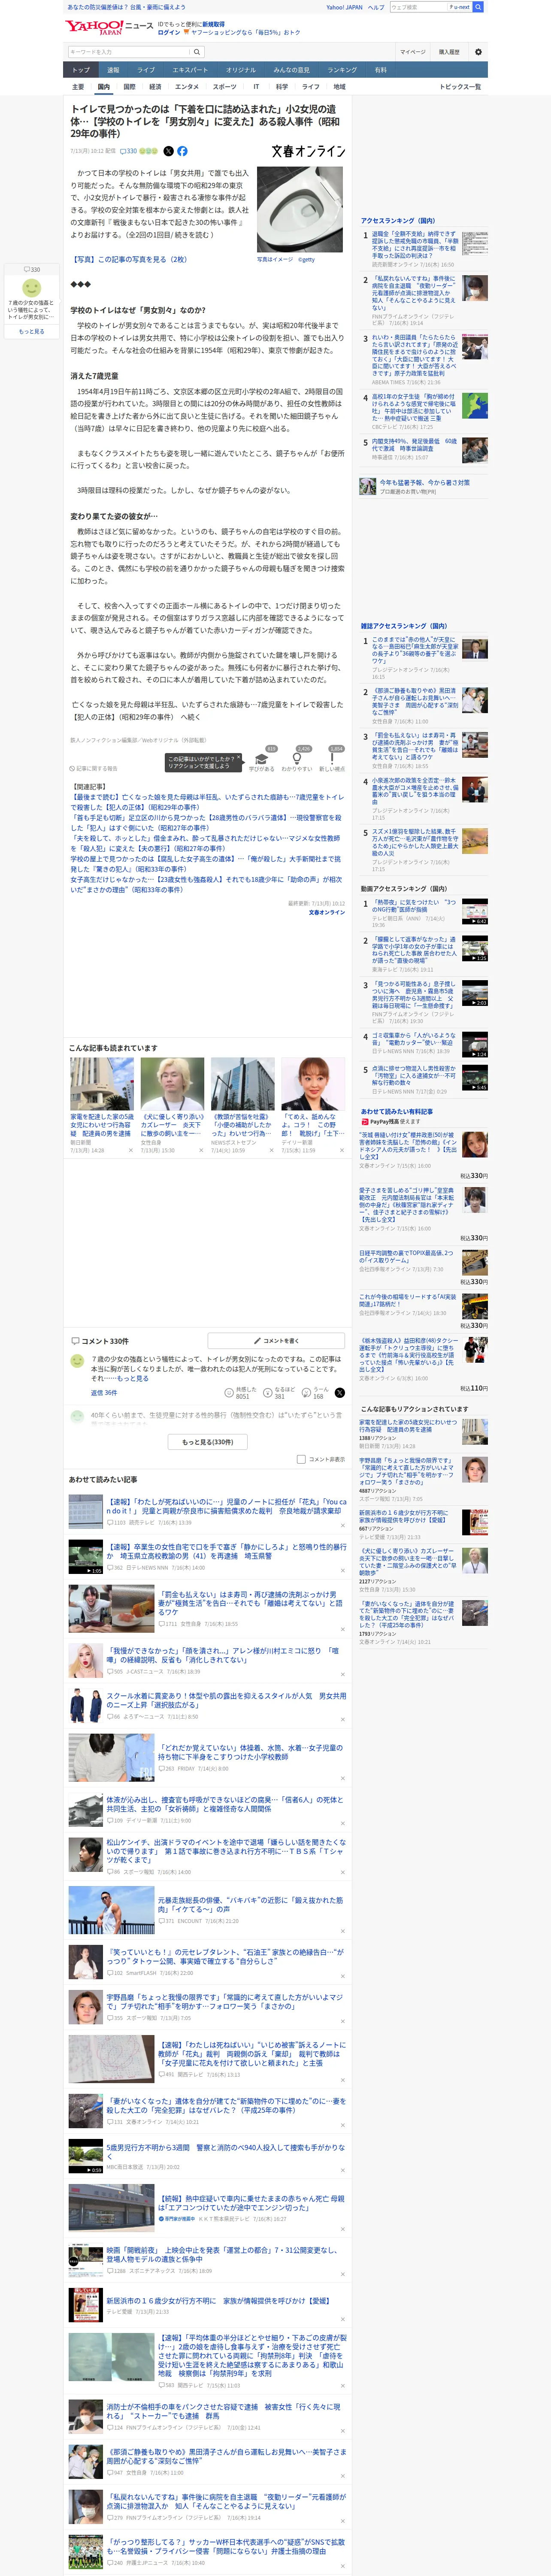
Task: Open the ランキング navigation tab
Action: click(x=342, y=70)
